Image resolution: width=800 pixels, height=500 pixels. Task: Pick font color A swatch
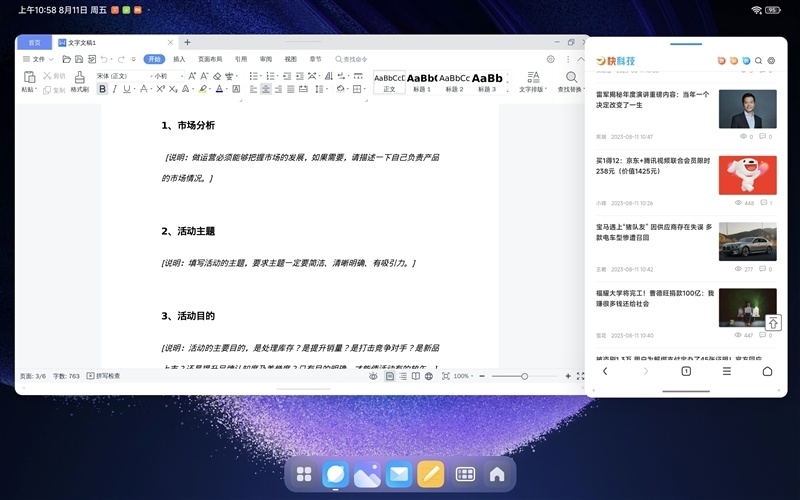[219, 89]
